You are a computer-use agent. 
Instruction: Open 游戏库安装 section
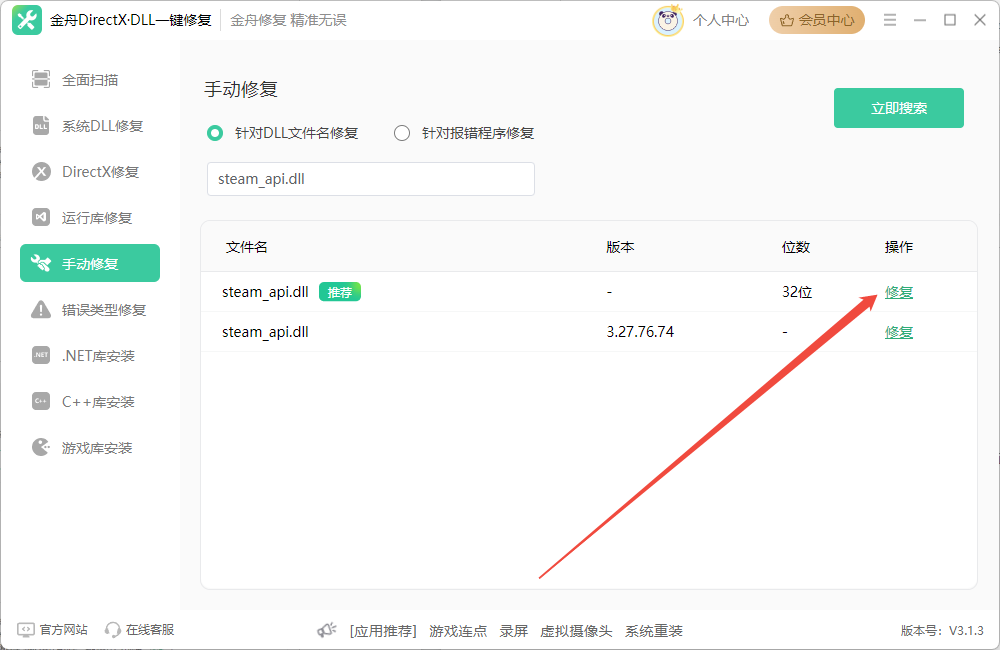[x=90, y=447]
